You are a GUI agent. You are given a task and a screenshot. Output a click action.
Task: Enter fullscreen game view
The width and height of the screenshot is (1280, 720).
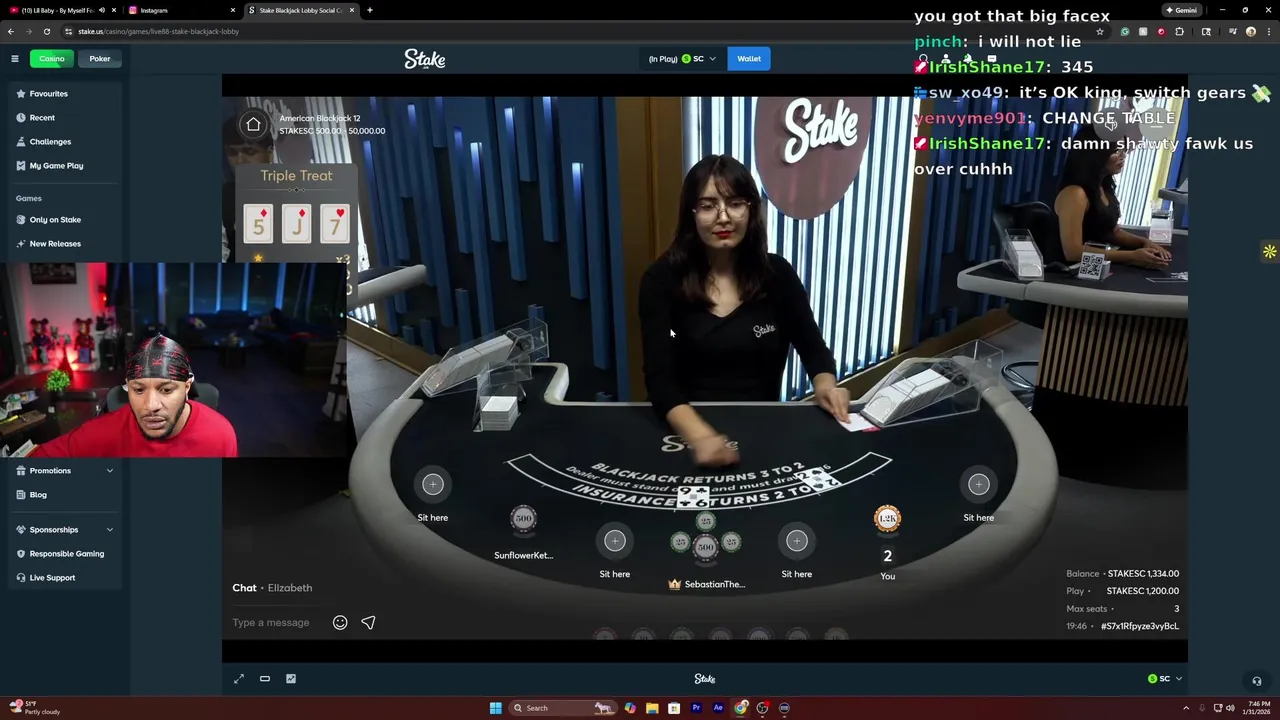pos(239,679)
